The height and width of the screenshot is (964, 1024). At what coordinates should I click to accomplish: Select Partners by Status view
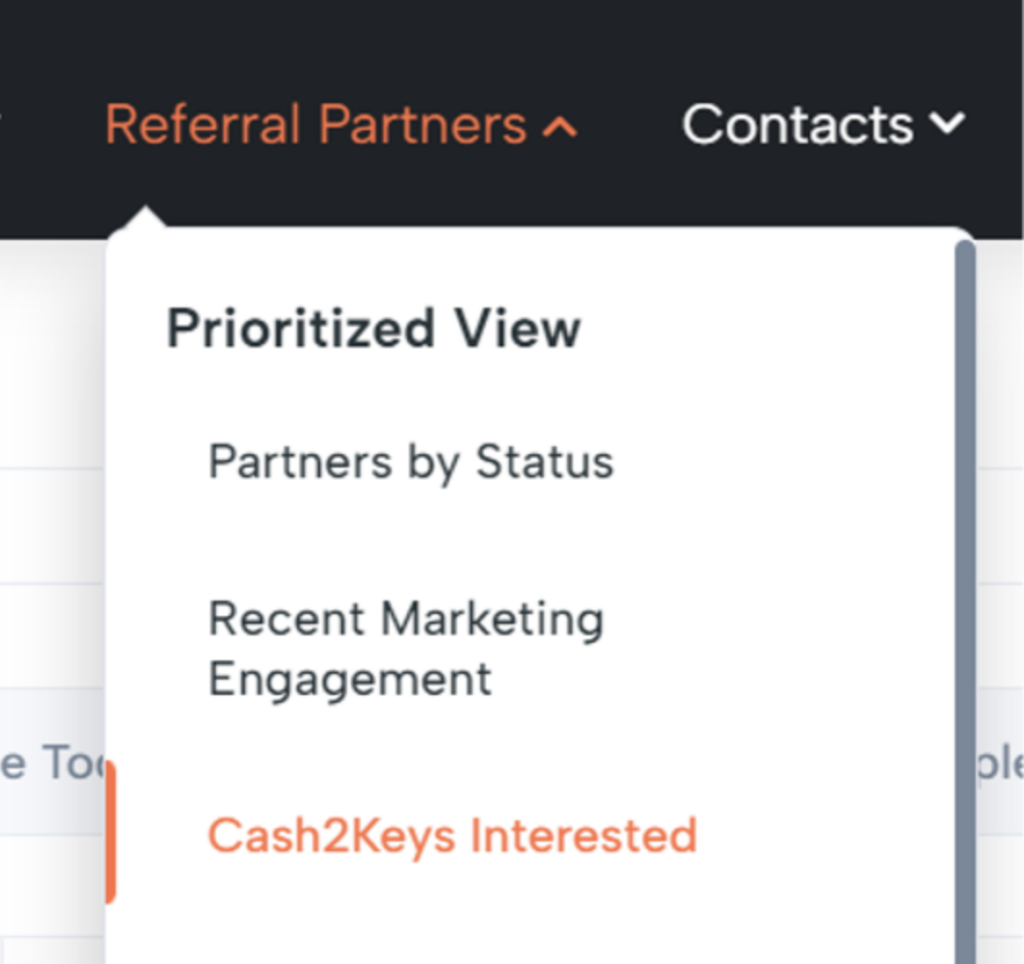point(410,462)
